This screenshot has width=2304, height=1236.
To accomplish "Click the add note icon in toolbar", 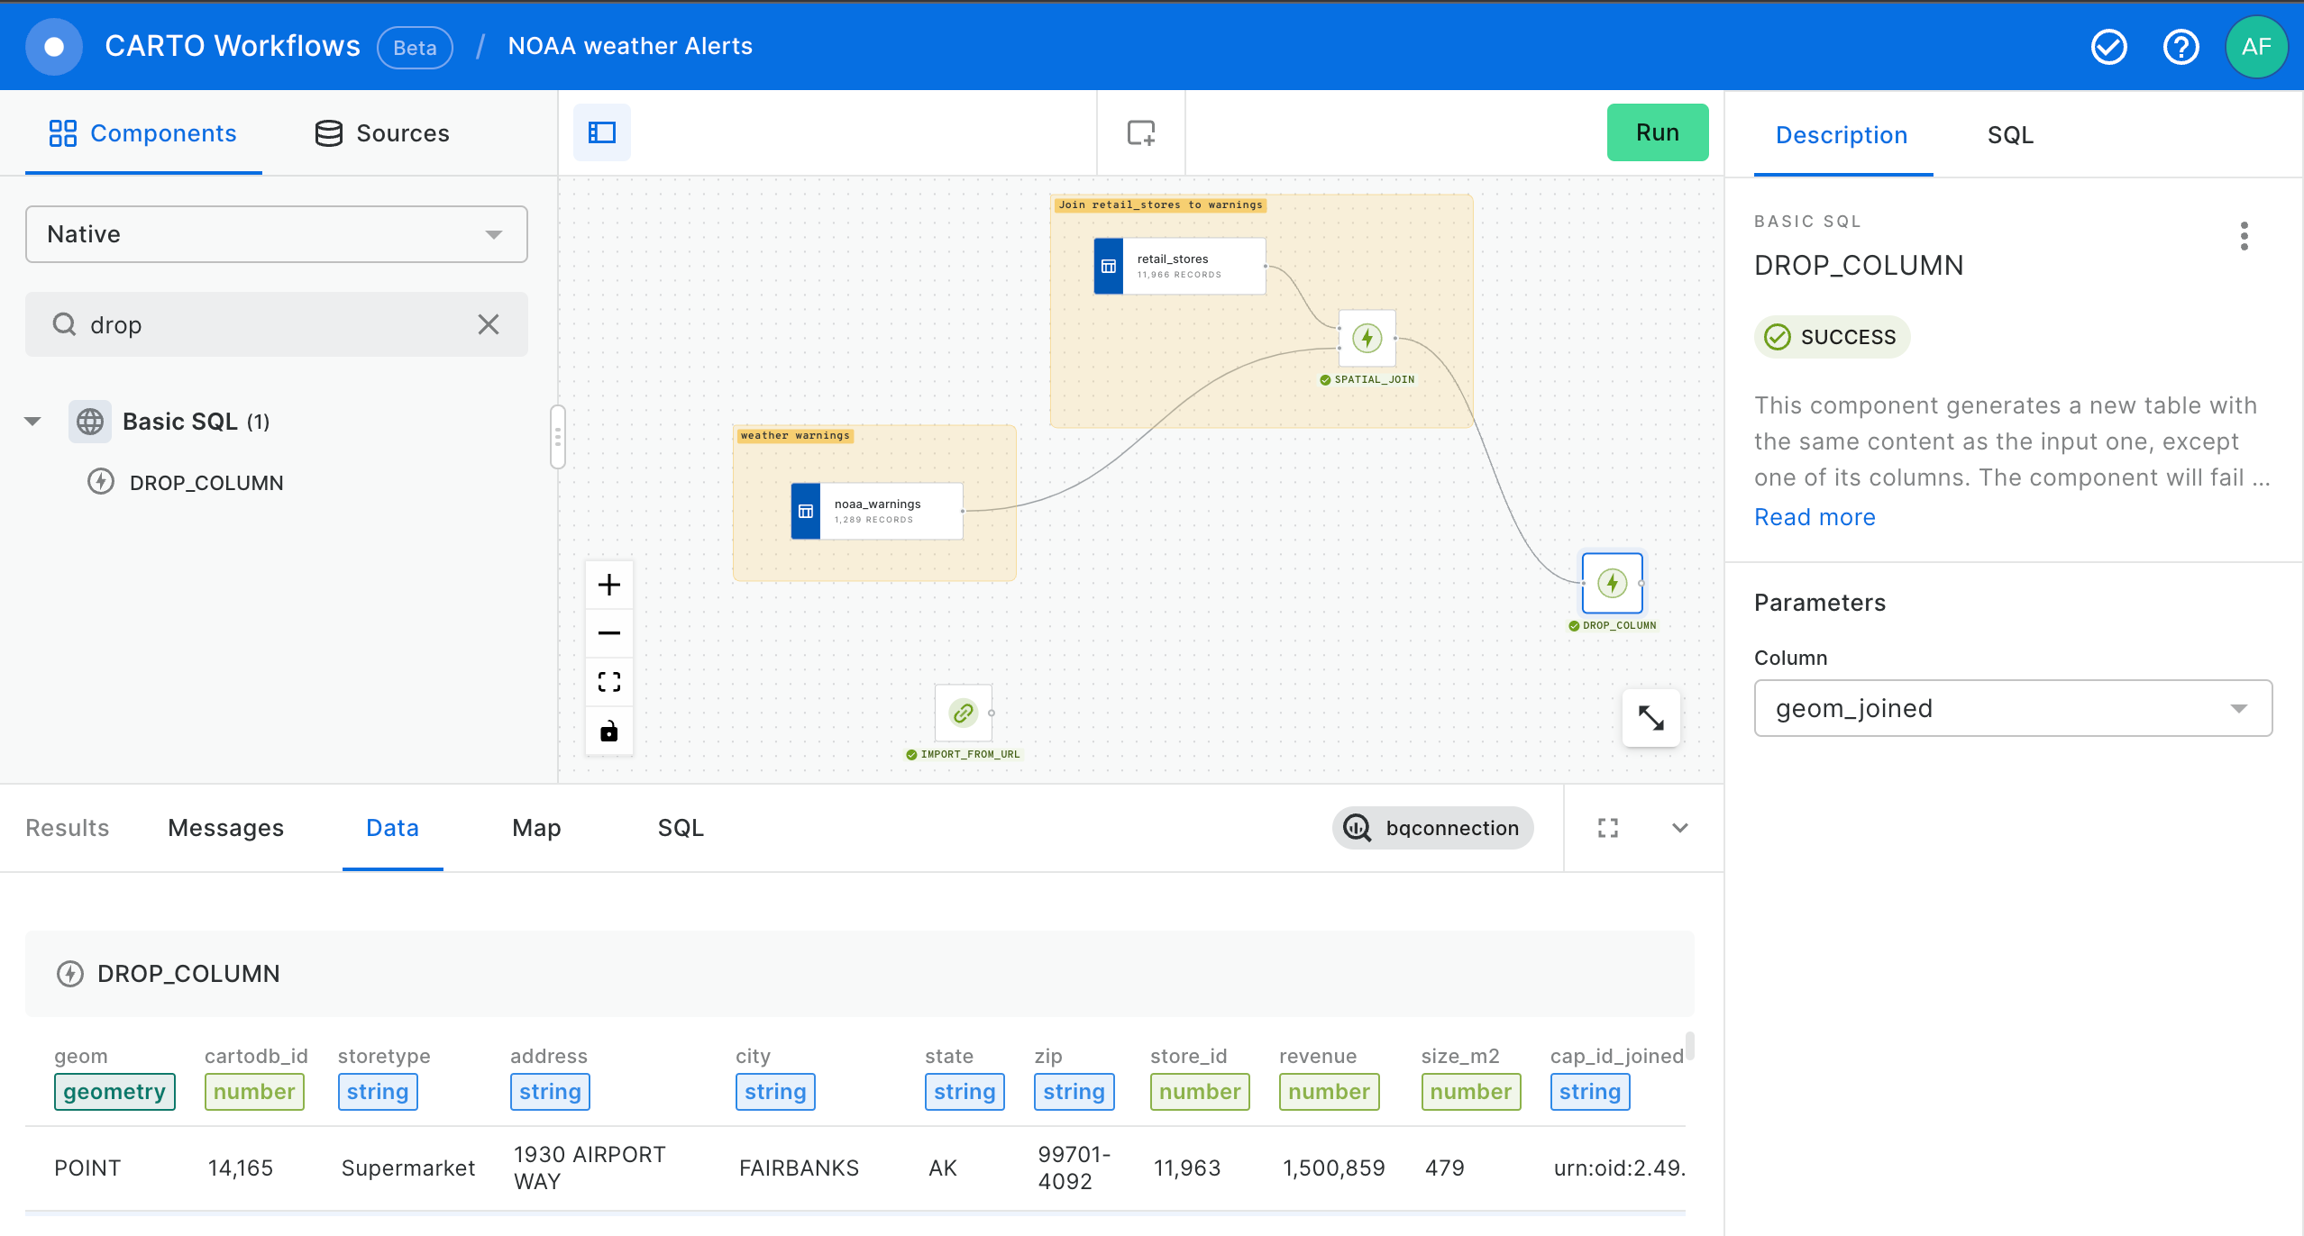I will (x=1141, y=133).
